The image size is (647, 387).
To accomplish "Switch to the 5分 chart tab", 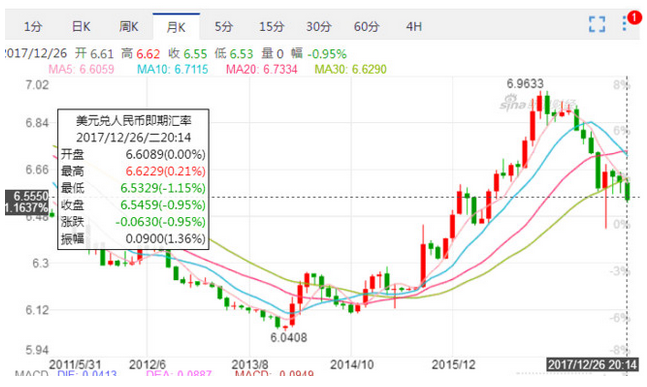I will coord(224,27).
